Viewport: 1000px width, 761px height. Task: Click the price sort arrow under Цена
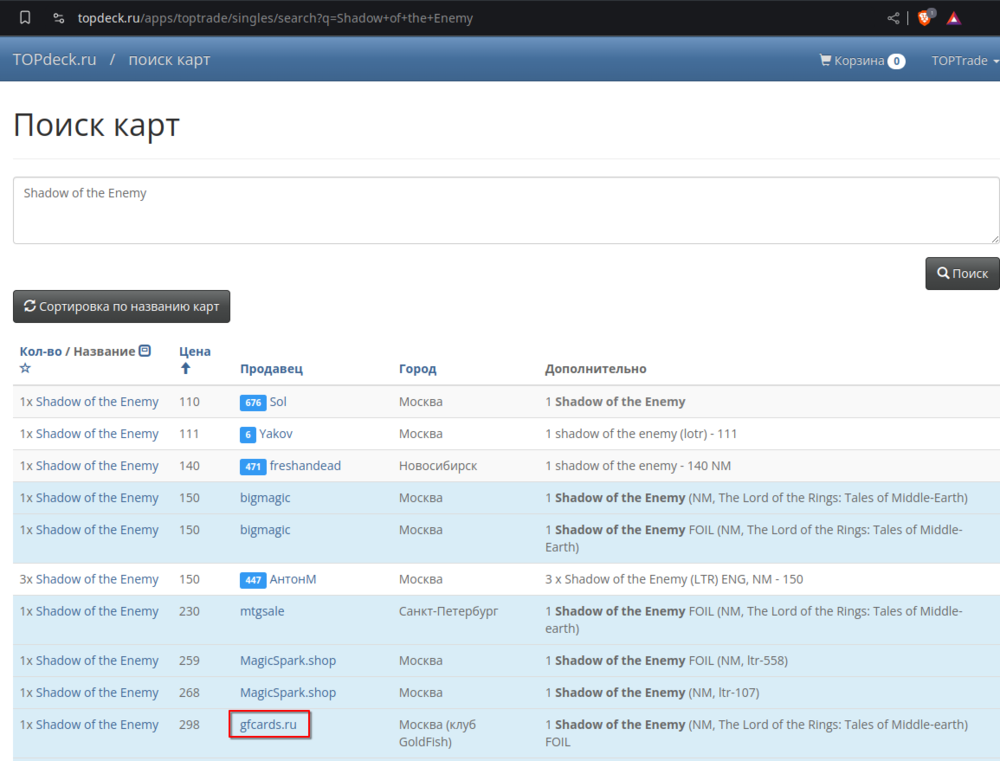pyautogui.click(x=185, y=369)
